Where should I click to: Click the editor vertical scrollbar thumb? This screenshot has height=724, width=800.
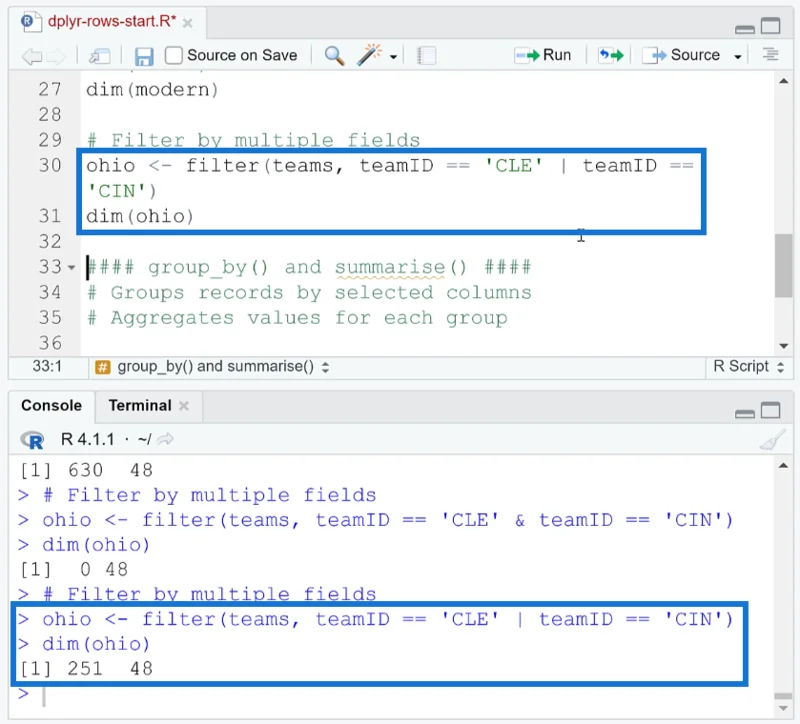[783, 265]
